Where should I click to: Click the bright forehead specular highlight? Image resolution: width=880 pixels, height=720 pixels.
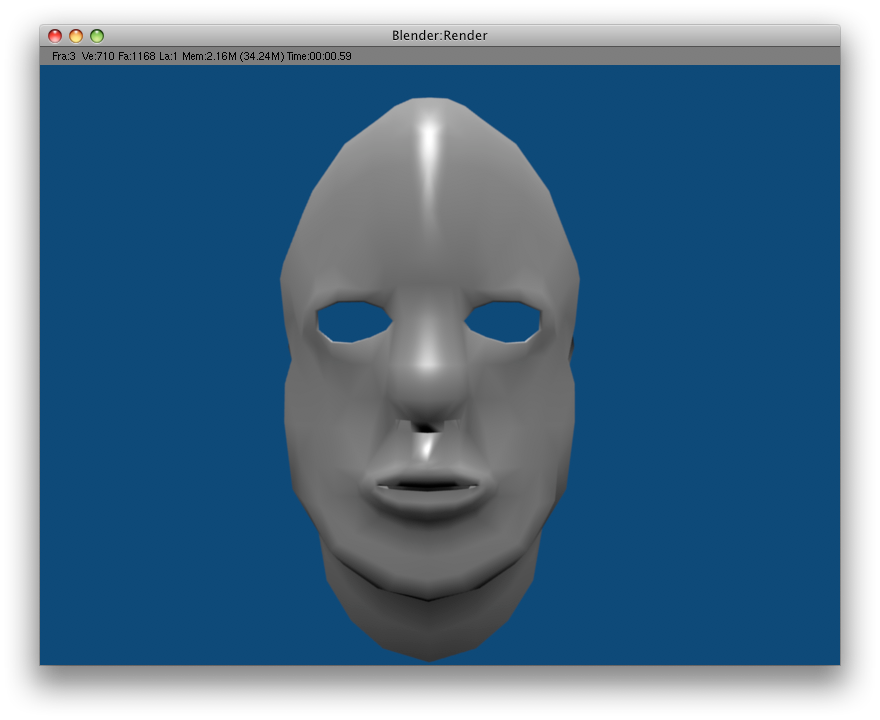tap(428, 150)
